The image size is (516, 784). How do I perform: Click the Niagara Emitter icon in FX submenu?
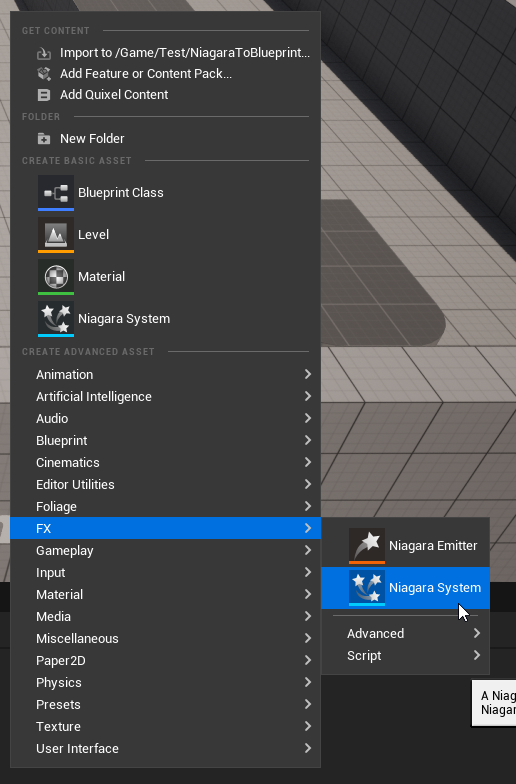pos(367,546)
